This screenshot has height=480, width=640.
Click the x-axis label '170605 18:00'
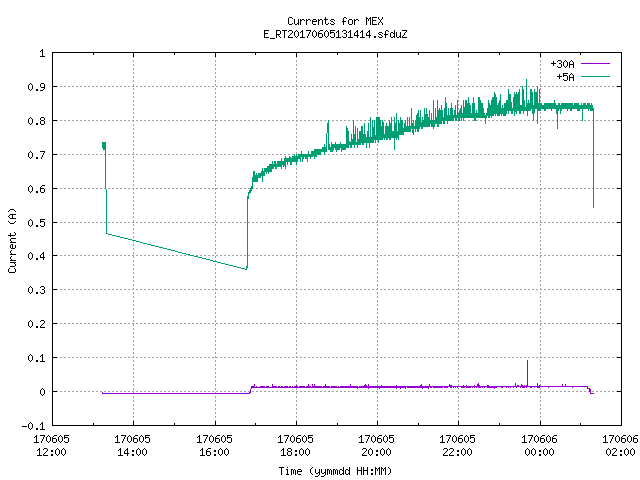click(296, 446)
